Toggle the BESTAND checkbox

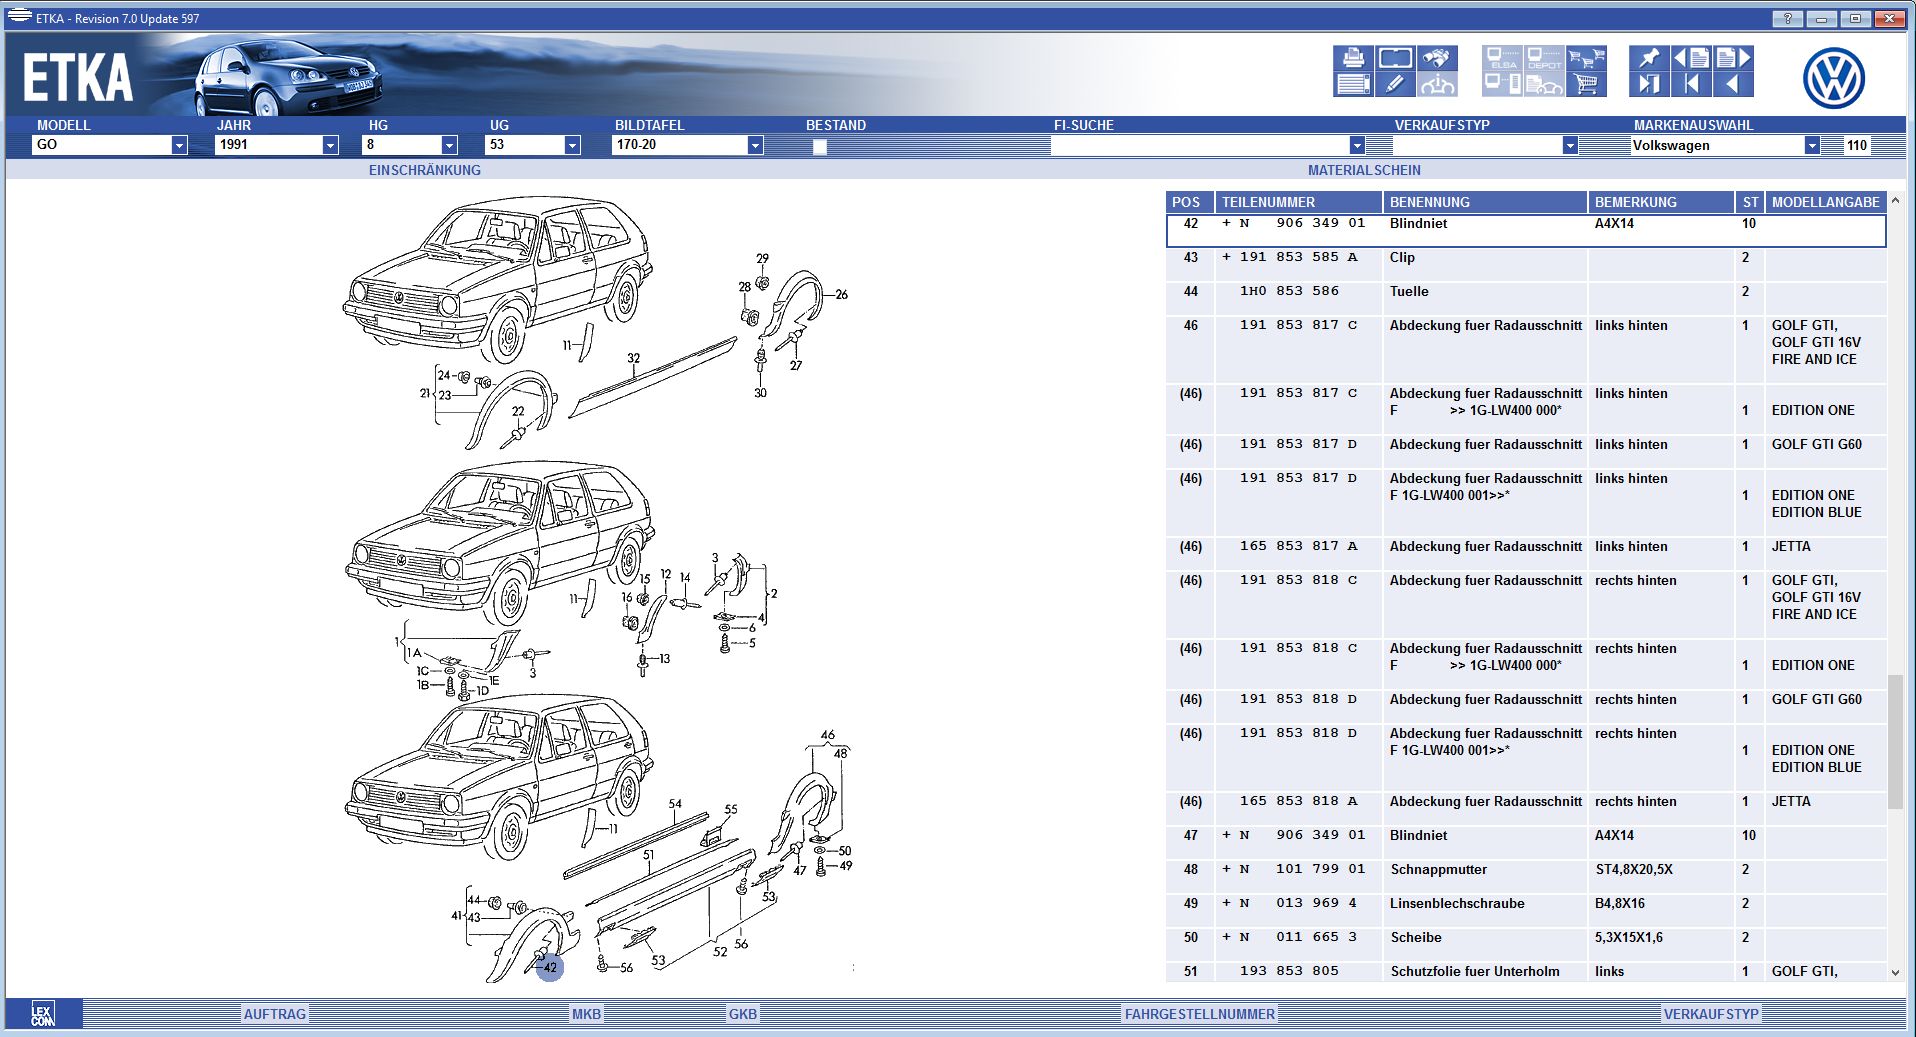(820, 146)
